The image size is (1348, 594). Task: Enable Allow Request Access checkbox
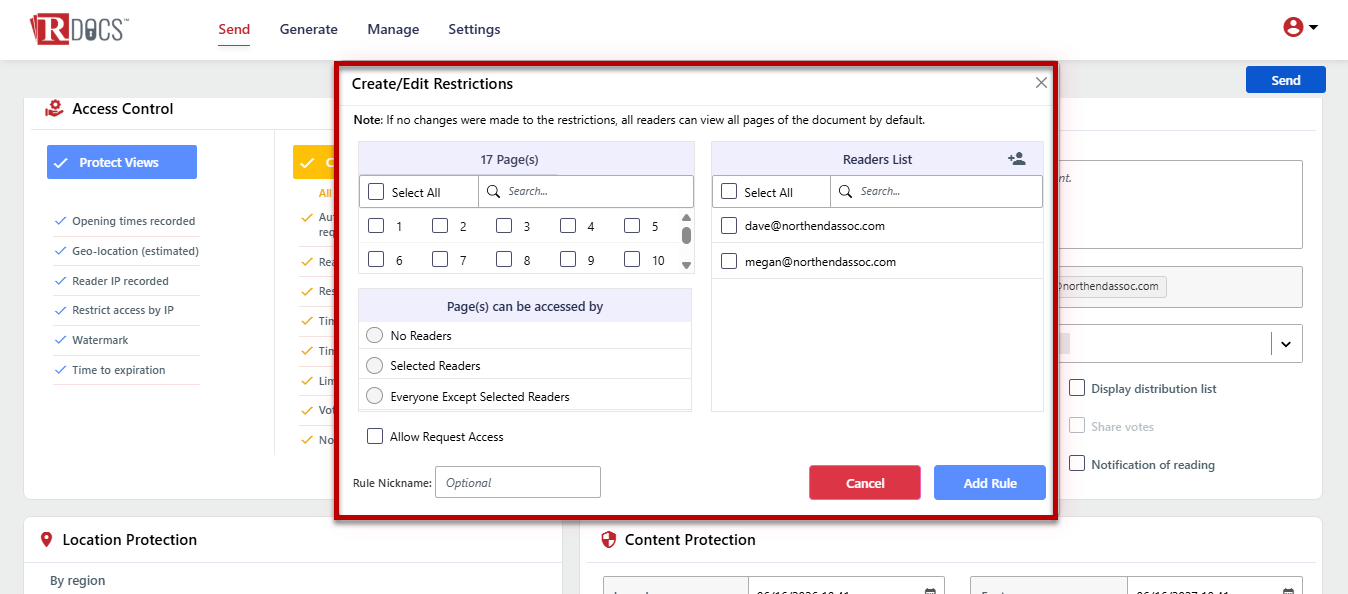(375, 436)
